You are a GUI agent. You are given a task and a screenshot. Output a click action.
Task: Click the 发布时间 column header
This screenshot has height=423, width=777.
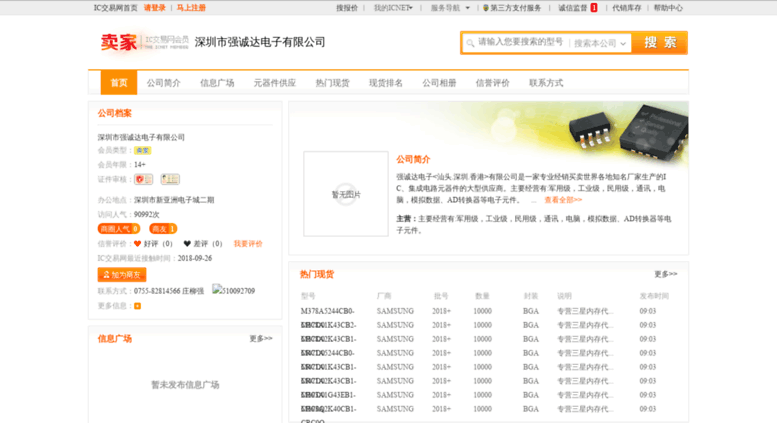click(x=654, y=296)
